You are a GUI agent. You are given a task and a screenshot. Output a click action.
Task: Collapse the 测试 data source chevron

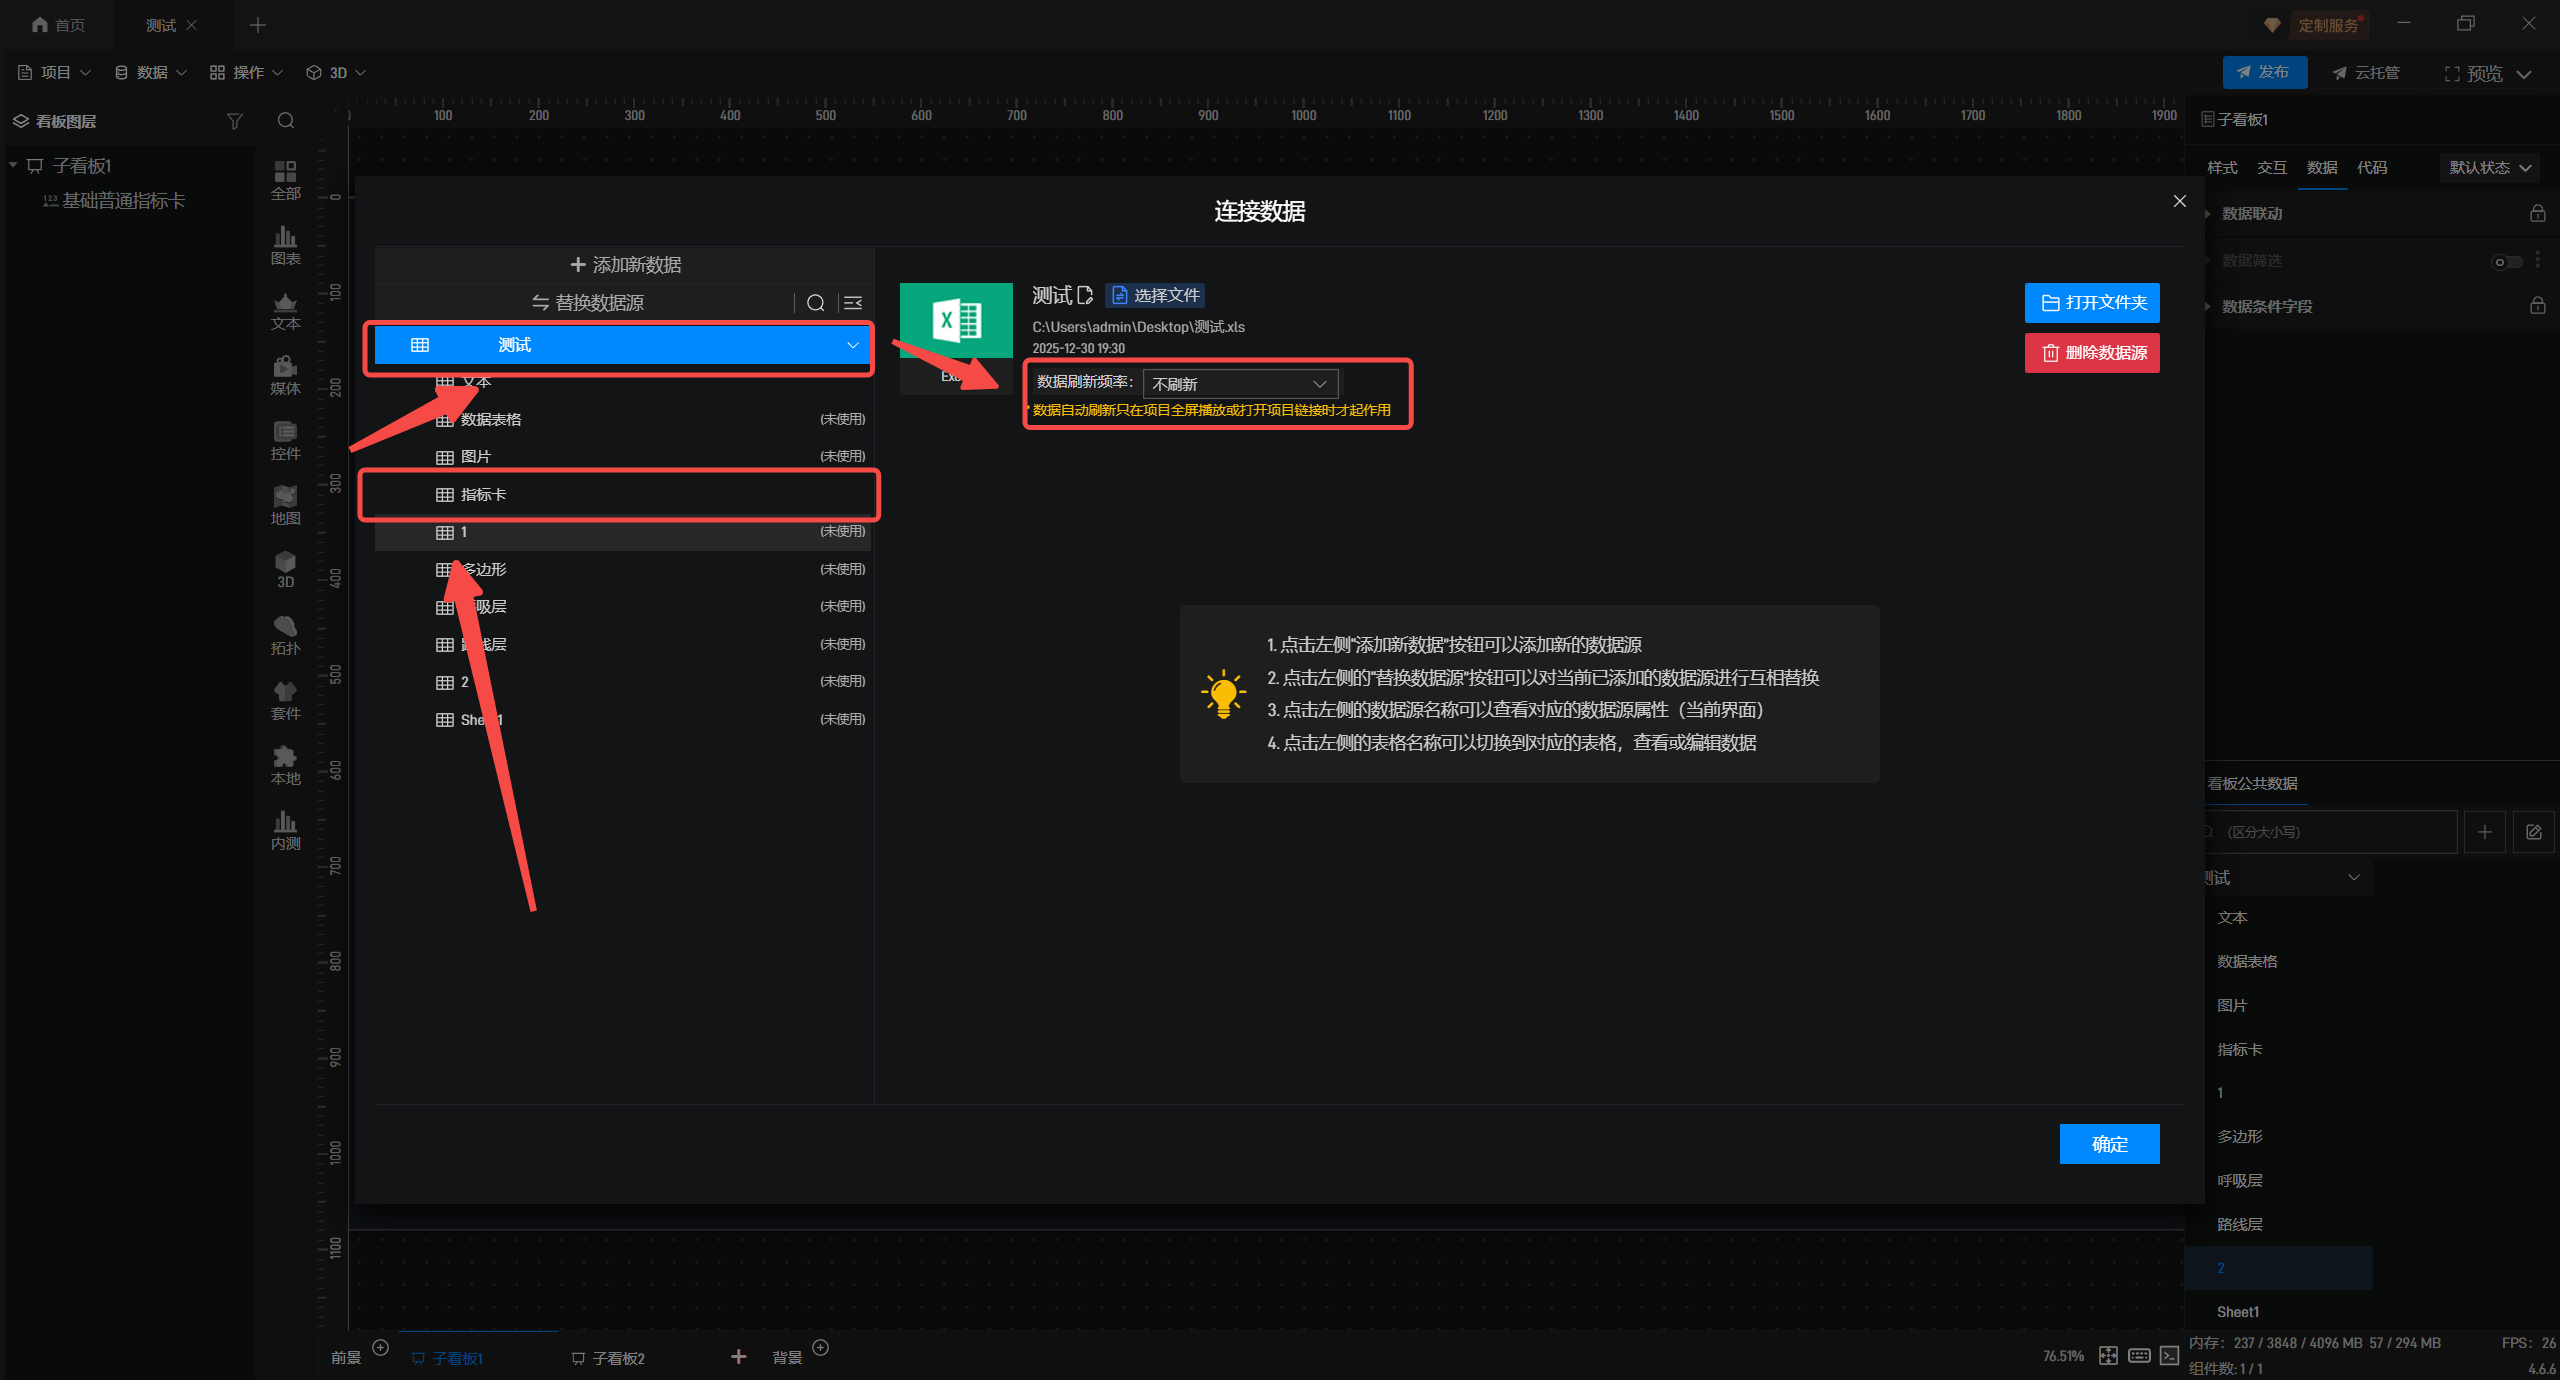coord(852,345)
